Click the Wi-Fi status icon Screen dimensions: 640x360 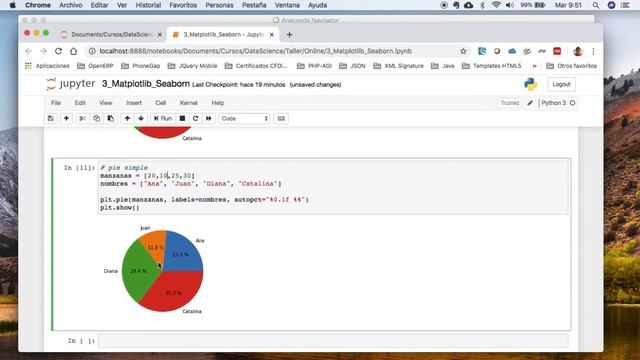pos(496,5)
